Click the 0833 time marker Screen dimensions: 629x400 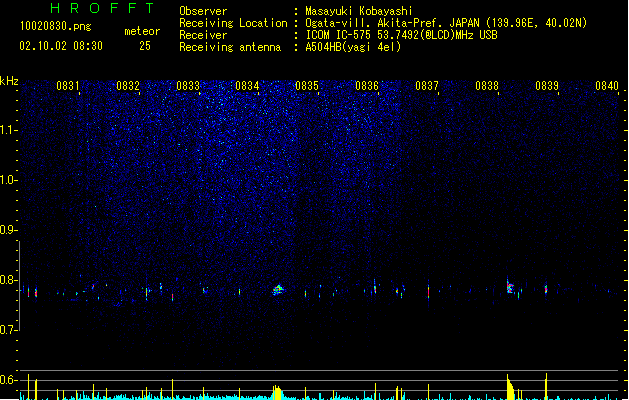pos(188,86)
